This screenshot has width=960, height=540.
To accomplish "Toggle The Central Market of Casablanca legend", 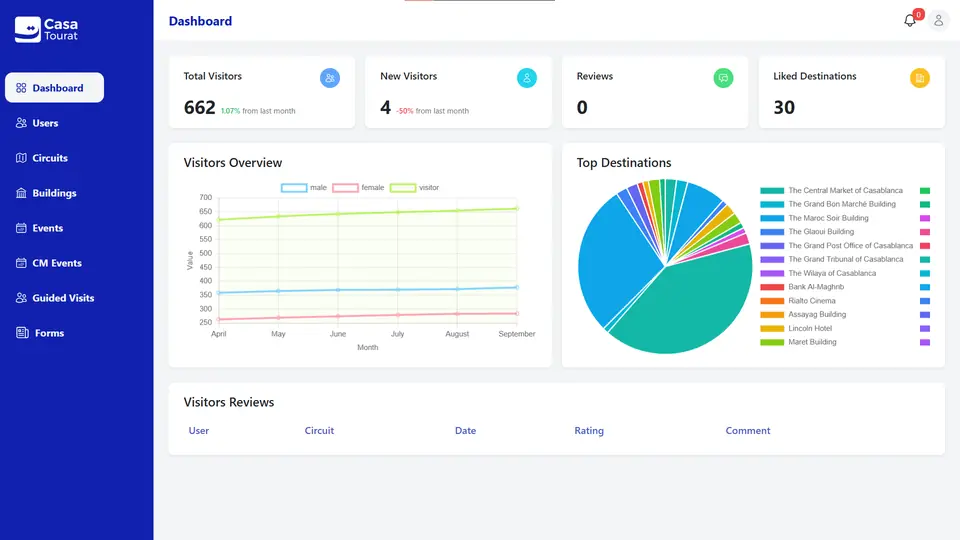I will pos(831,190).
